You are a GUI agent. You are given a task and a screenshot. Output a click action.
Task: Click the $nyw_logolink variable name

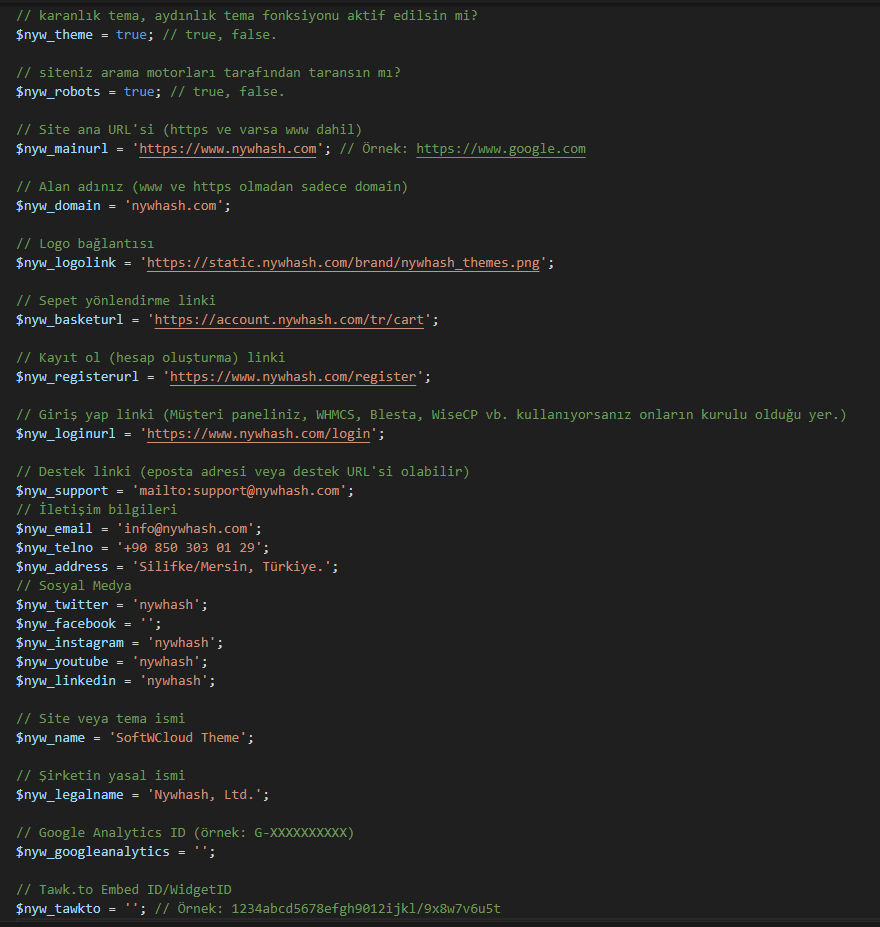pyautogui.click(x=66, y=262)
